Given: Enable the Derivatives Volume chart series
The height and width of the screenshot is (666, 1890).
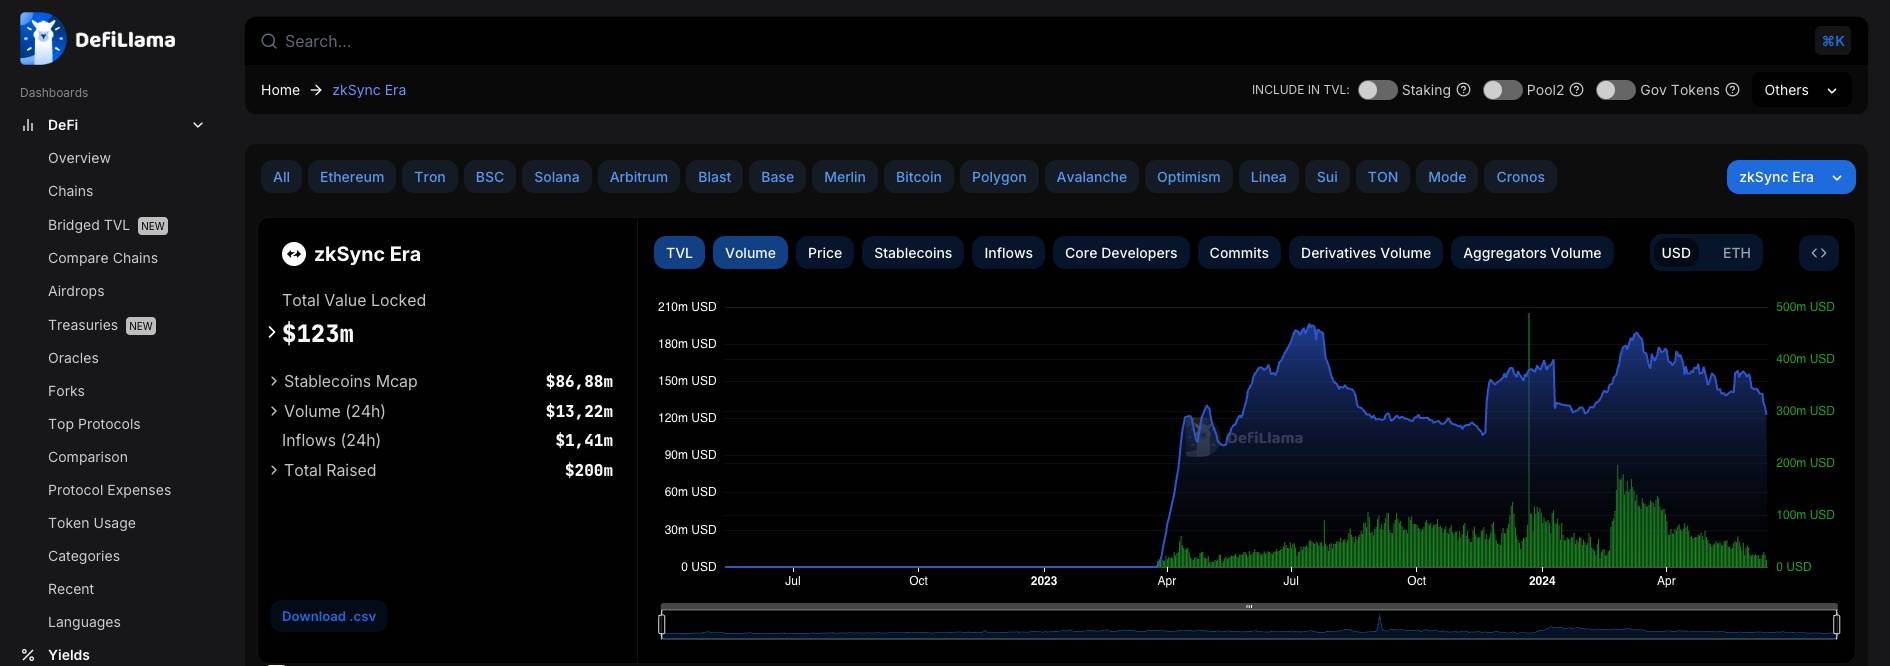Looking at the screenshot, I should pyautogui.click(x=1366, y=253).
